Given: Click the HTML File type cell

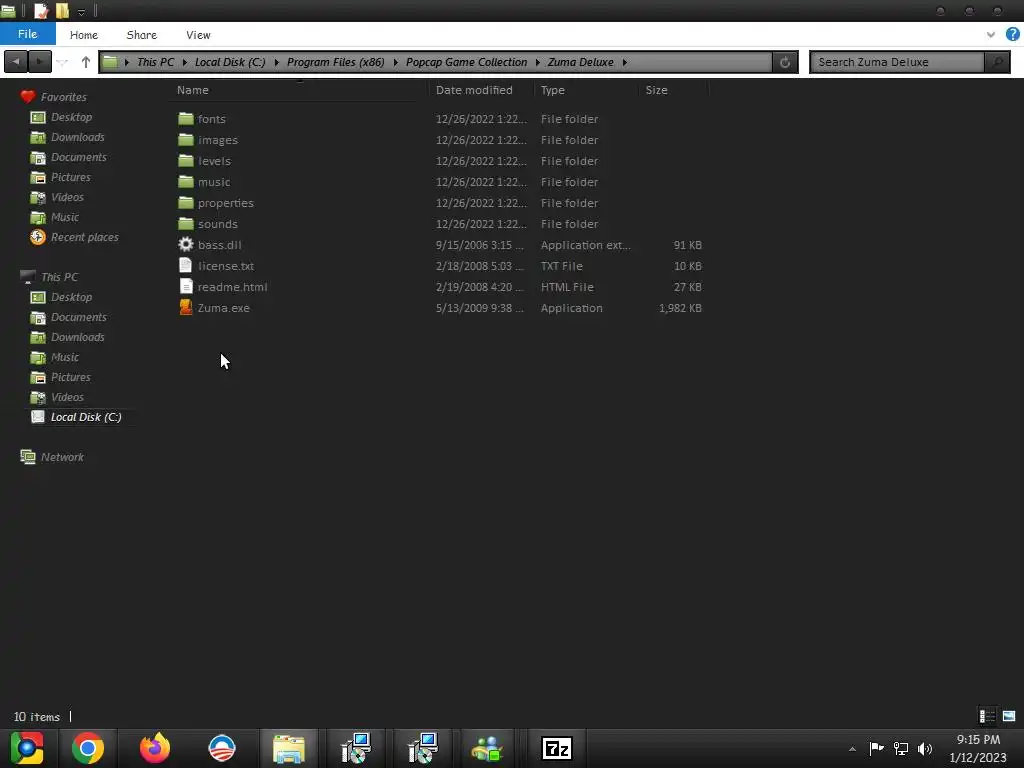Looking at the screenshot, I should [x=567, y=287].
